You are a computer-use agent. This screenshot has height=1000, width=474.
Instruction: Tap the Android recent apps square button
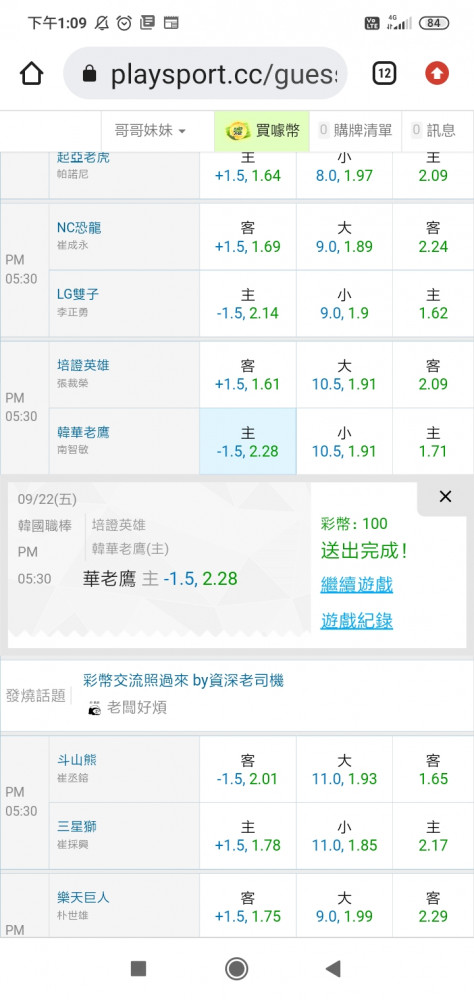[x=138, y=969]
